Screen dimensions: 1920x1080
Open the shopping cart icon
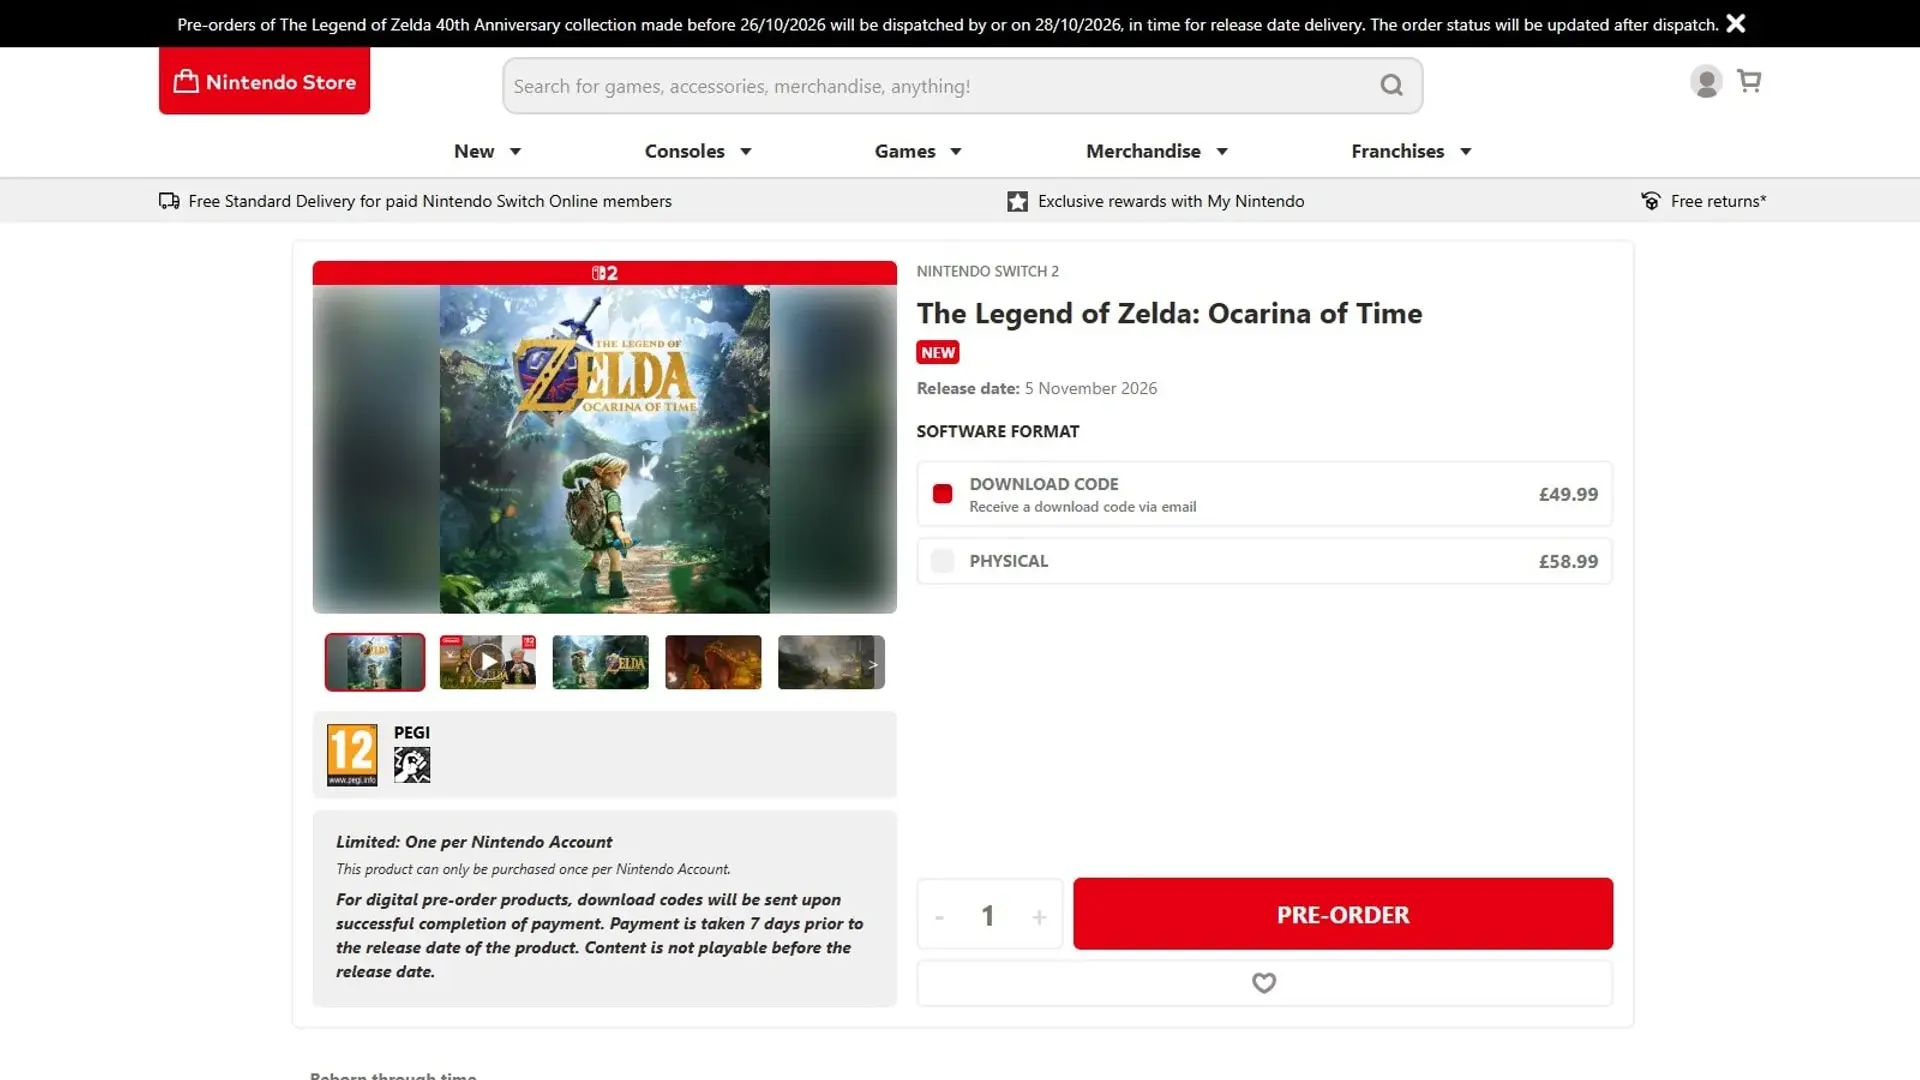tap(1749, 81)
